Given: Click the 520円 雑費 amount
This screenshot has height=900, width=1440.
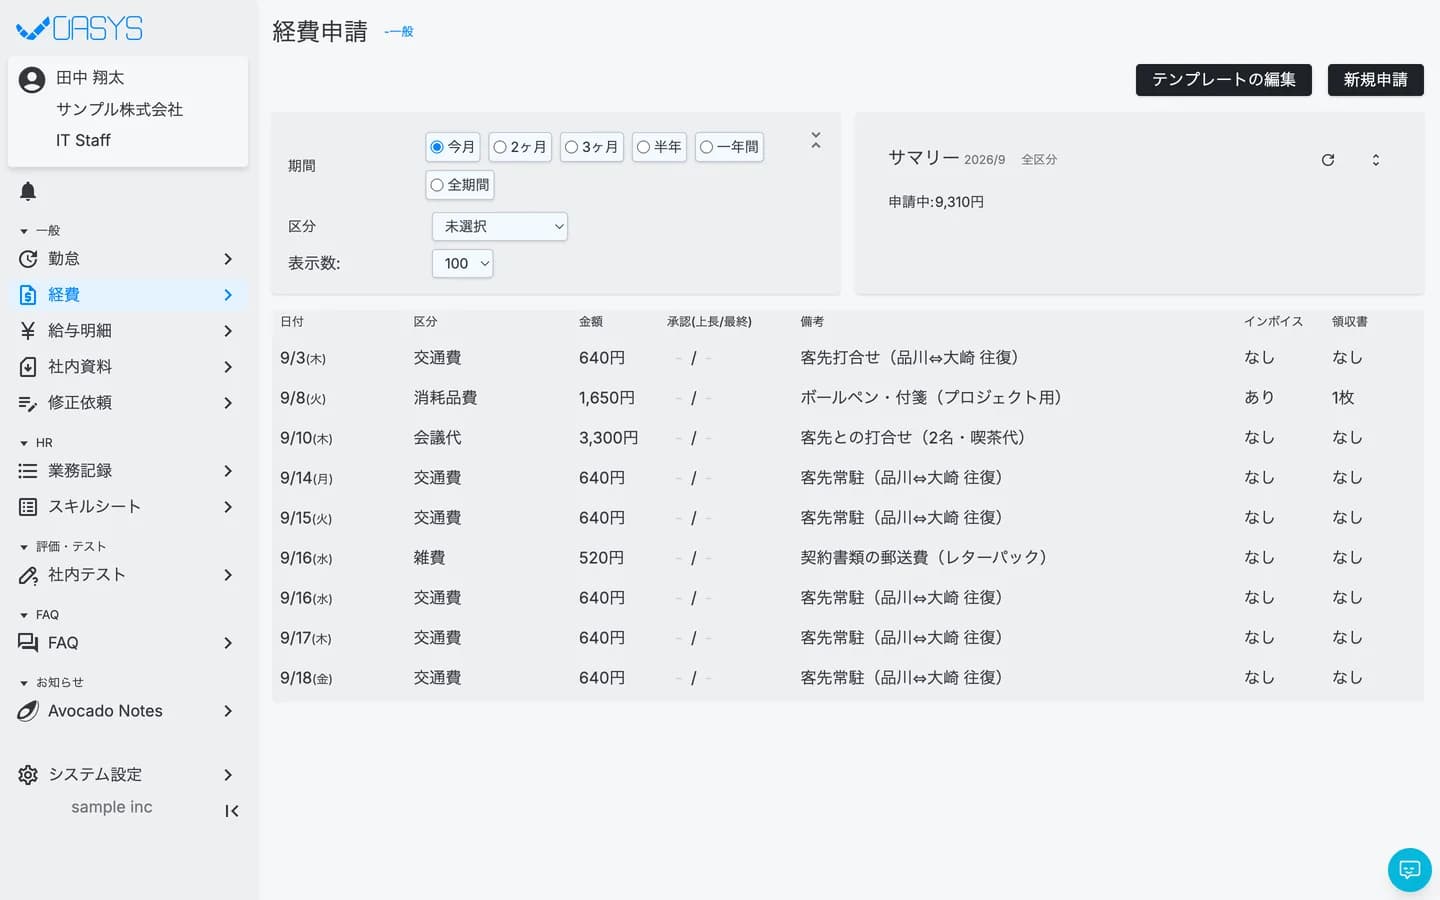Looking at the screenshot, I should pyautogui.click(x=601, y=558).
